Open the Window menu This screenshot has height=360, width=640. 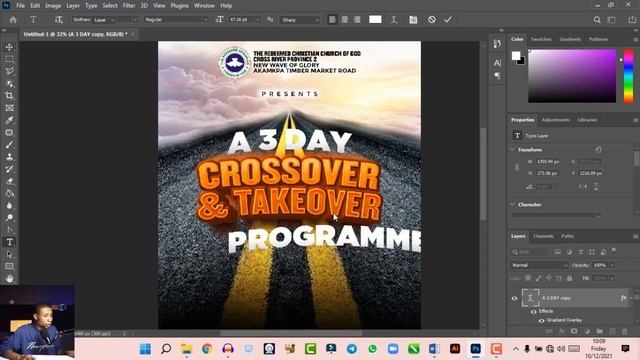pyautogui.click(x=204, y=6)
